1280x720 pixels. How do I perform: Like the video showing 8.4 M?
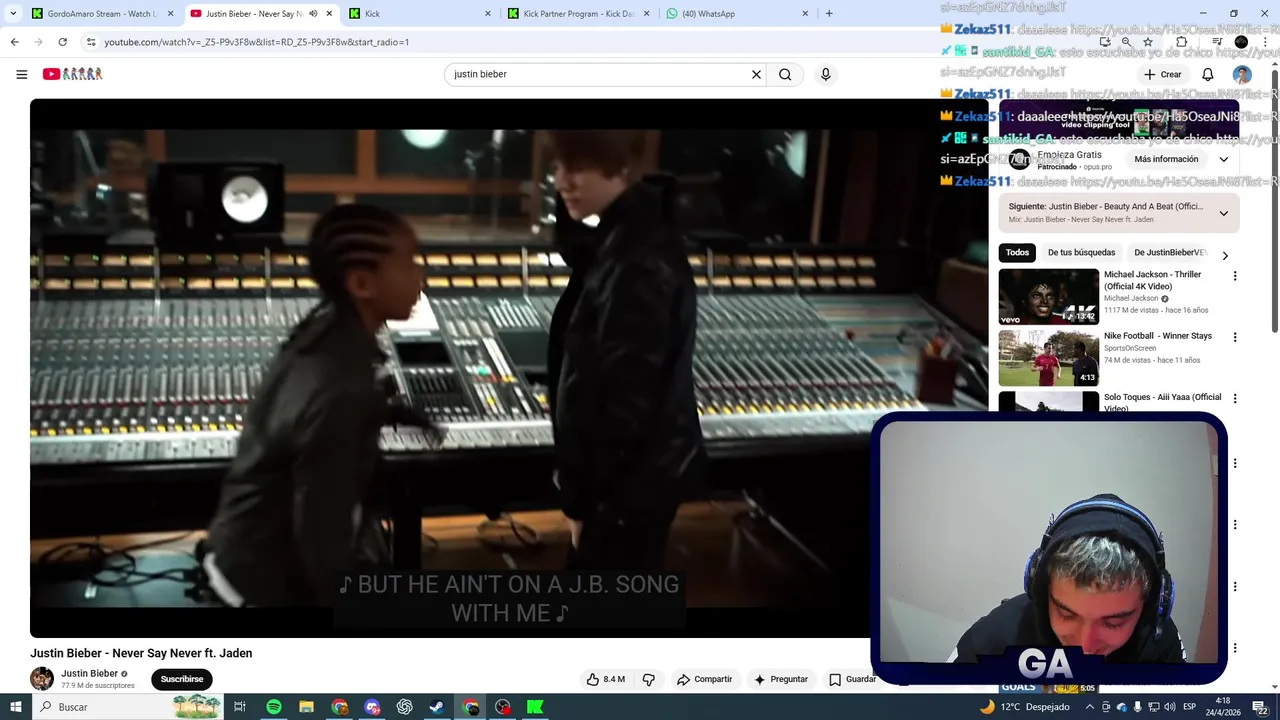click(606, 679)
